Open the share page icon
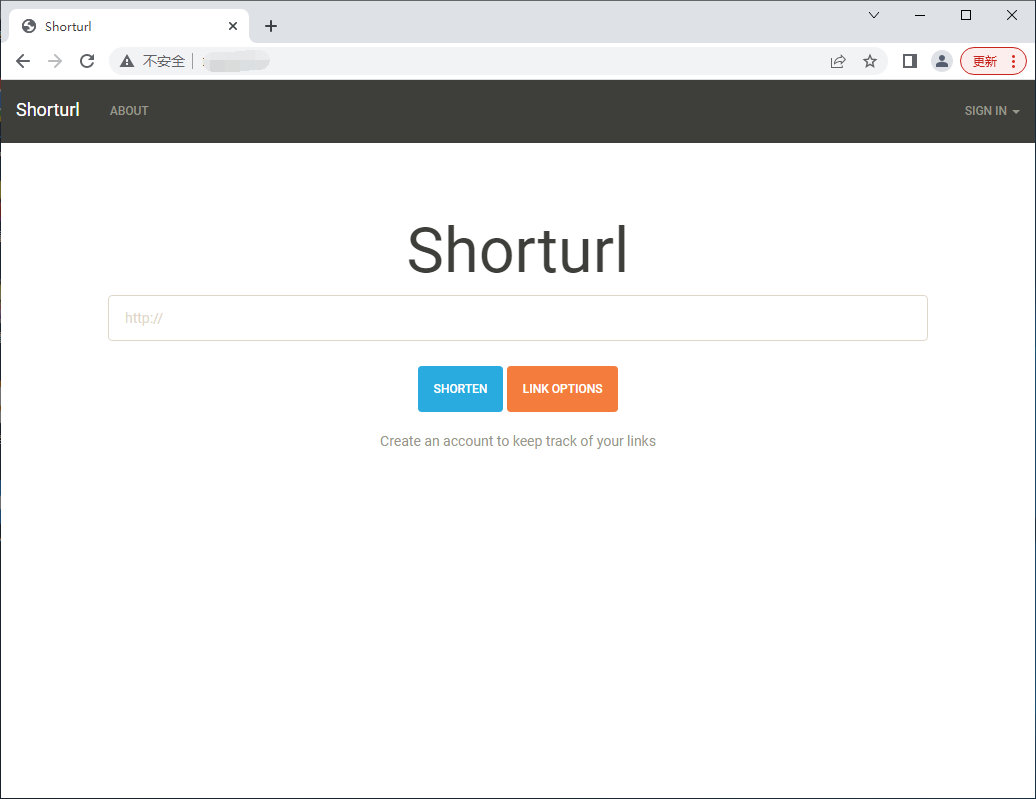1036x799 pixels. [x=838, y=61]
